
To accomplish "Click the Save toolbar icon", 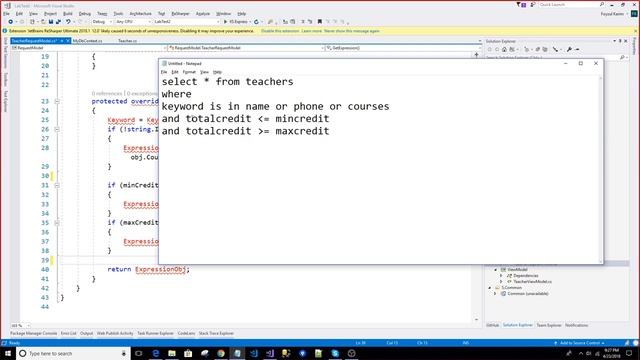I will tap(51, 22).
